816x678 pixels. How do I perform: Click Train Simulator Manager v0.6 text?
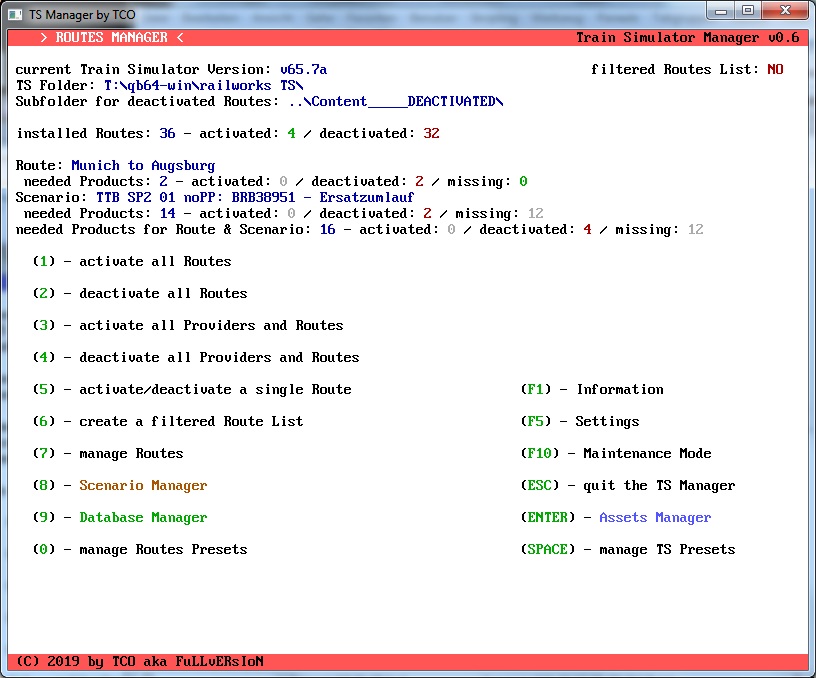tap(687, 37)
